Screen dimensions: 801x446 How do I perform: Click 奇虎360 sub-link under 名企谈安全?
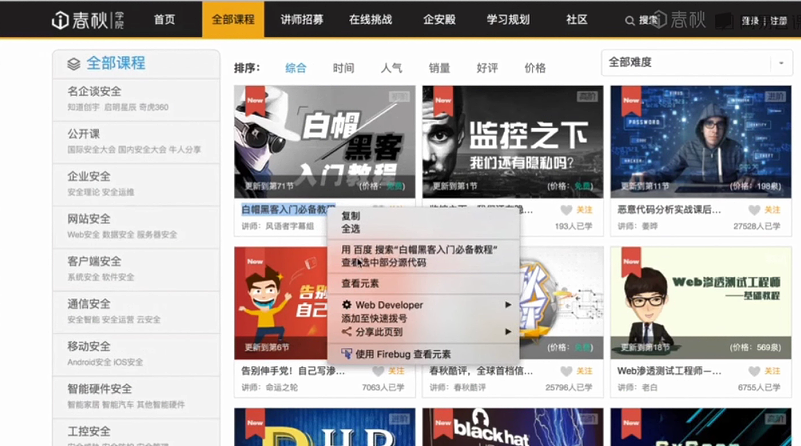point(154,107)
